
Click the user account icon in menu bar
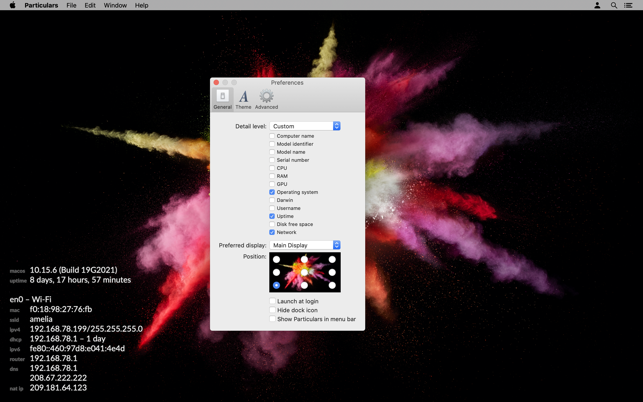point(597,5)
